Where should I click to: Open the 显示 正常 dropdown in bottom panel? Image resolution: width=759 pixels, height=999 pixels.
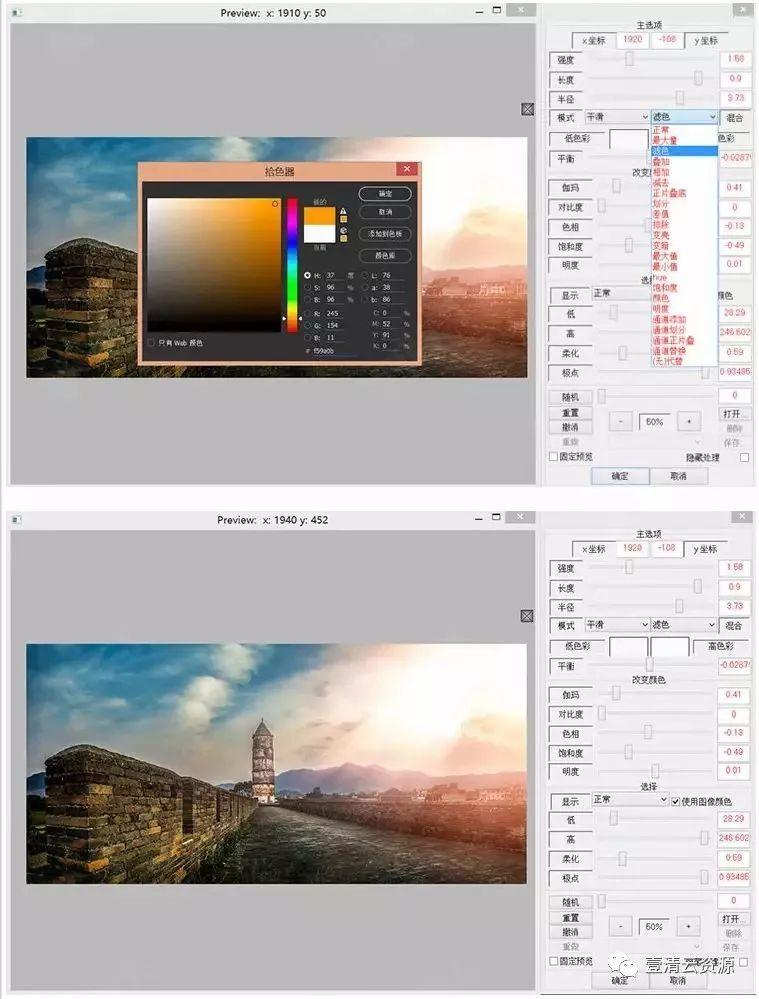pyautogui.click(x=630, y=799)
